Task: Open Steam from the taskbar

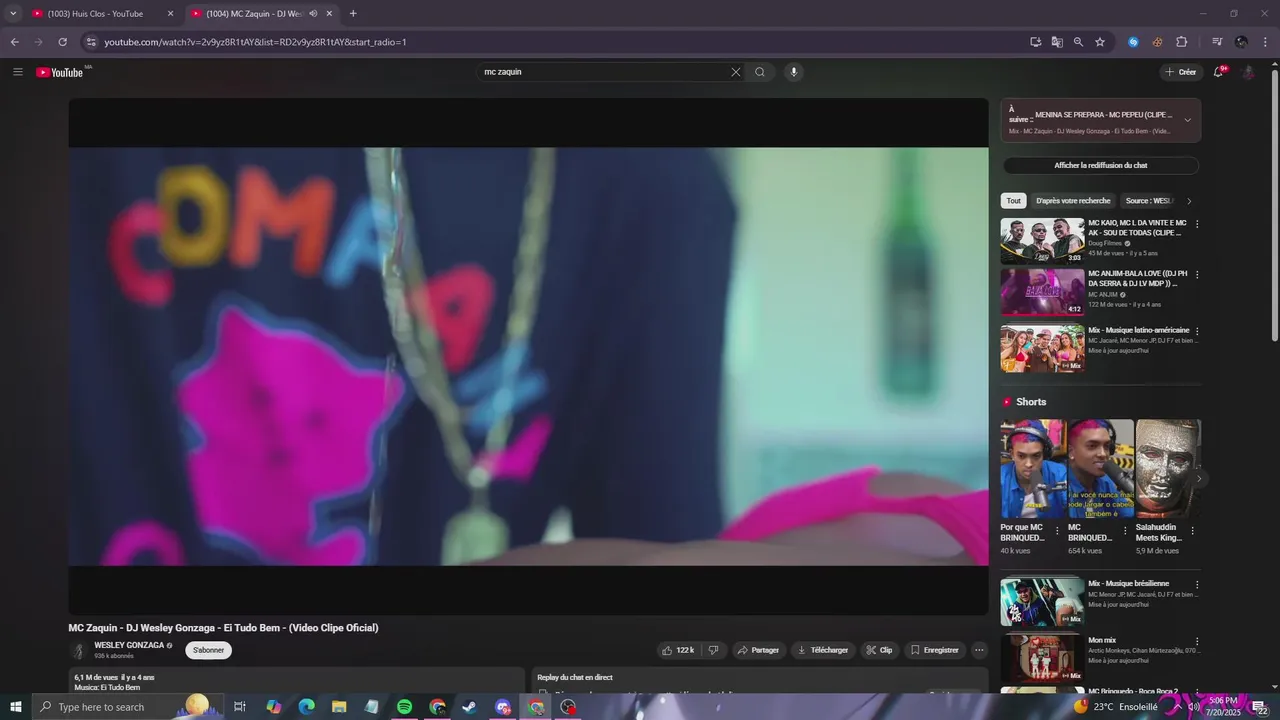Action: click(469, 707)
